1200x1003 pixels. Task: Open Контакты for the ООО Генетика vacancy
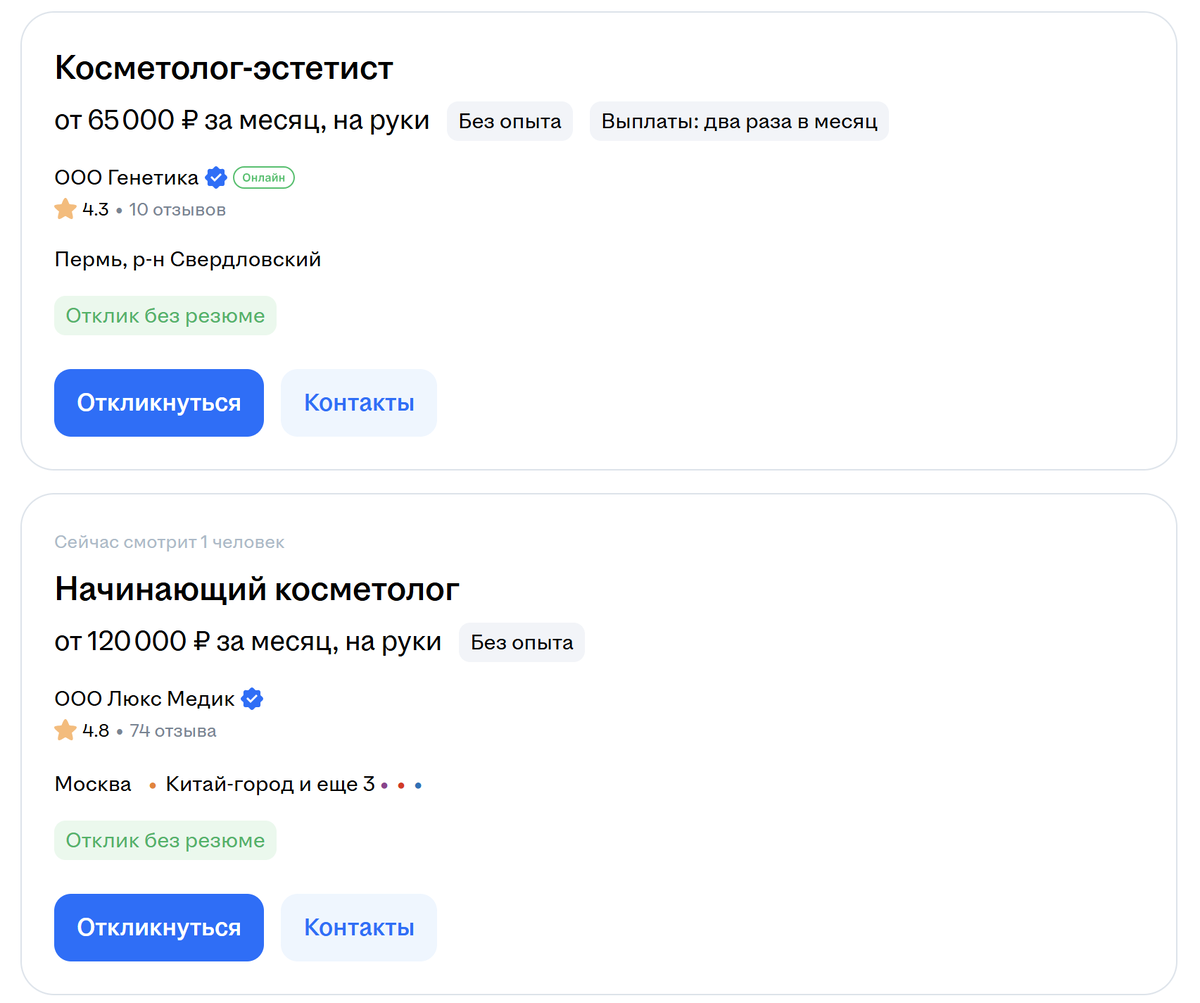(x=358, y=402)
